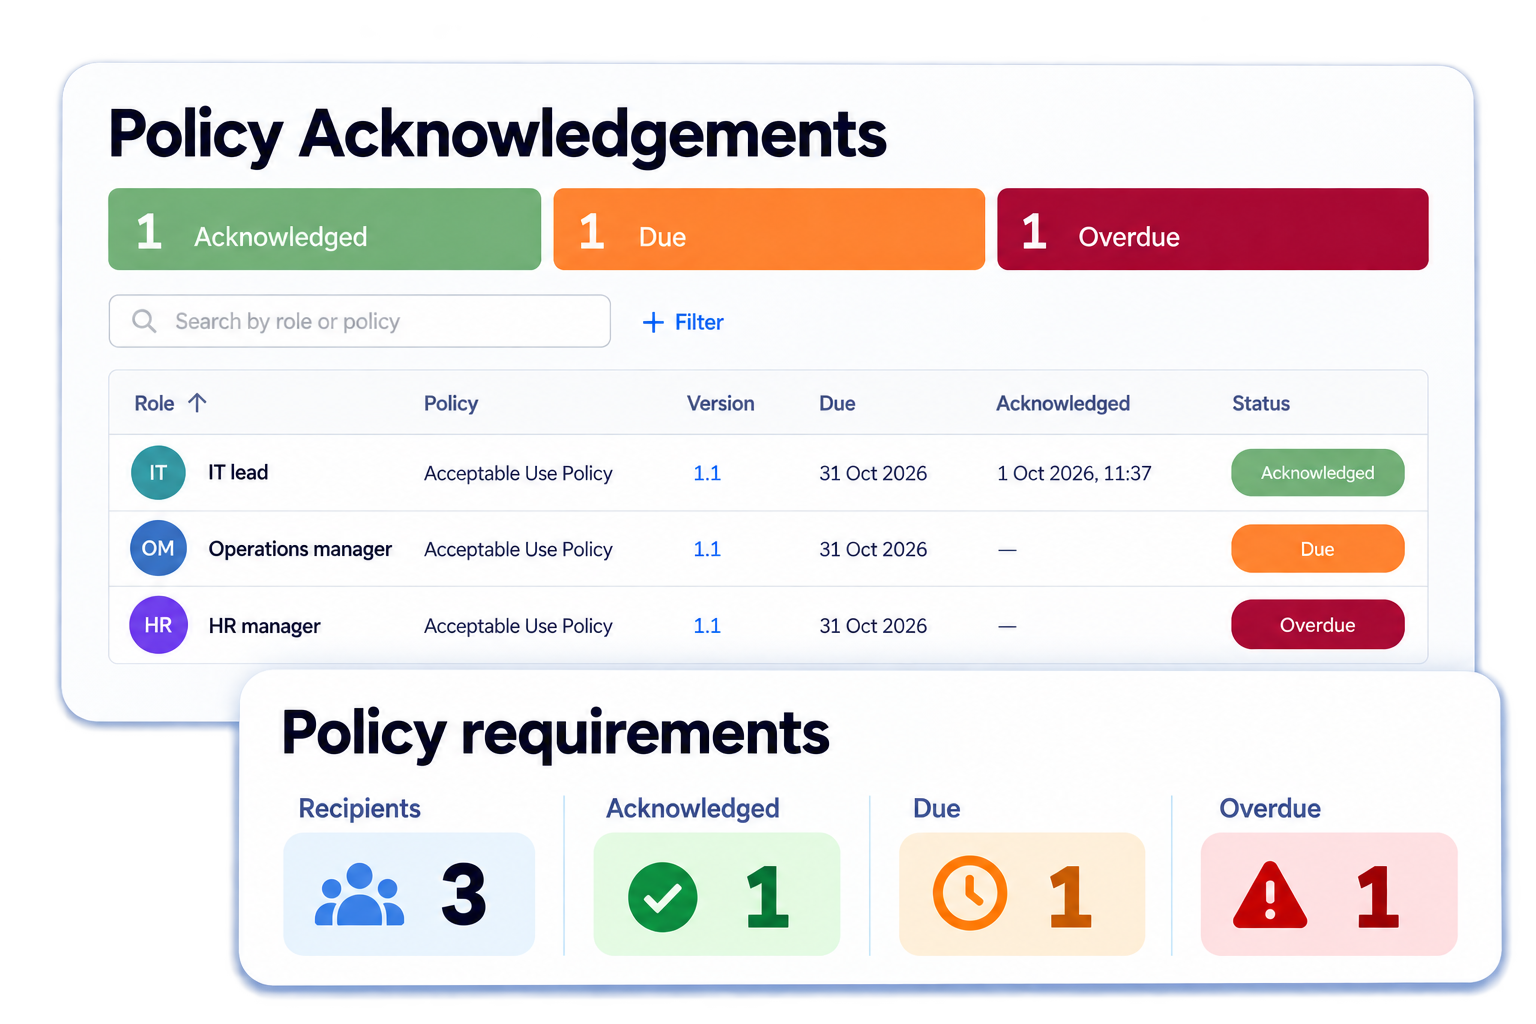
Task: Open the Filter option
Action: click(x=683, y=322)
